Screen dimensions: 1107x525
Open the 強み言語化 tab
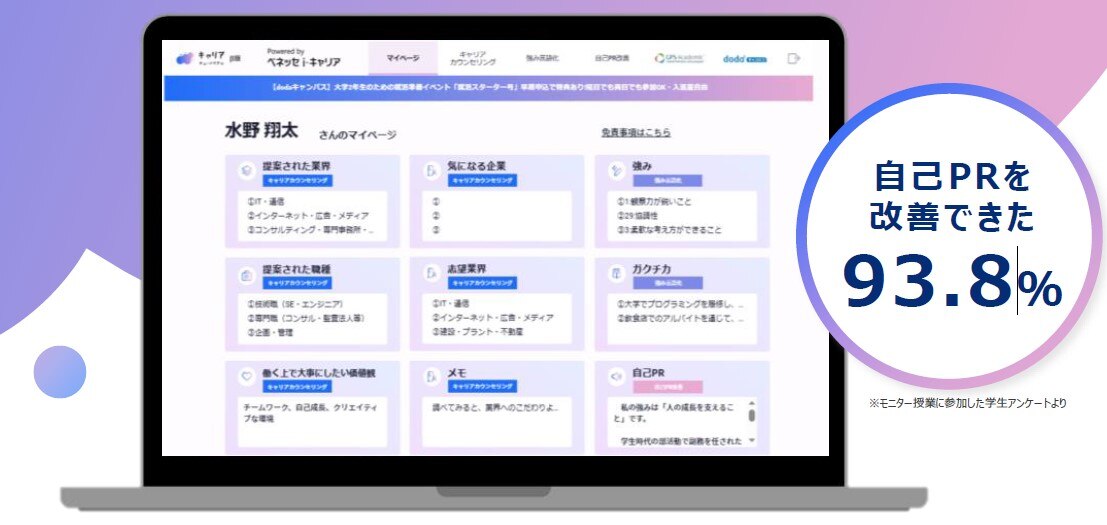[543, 59]
